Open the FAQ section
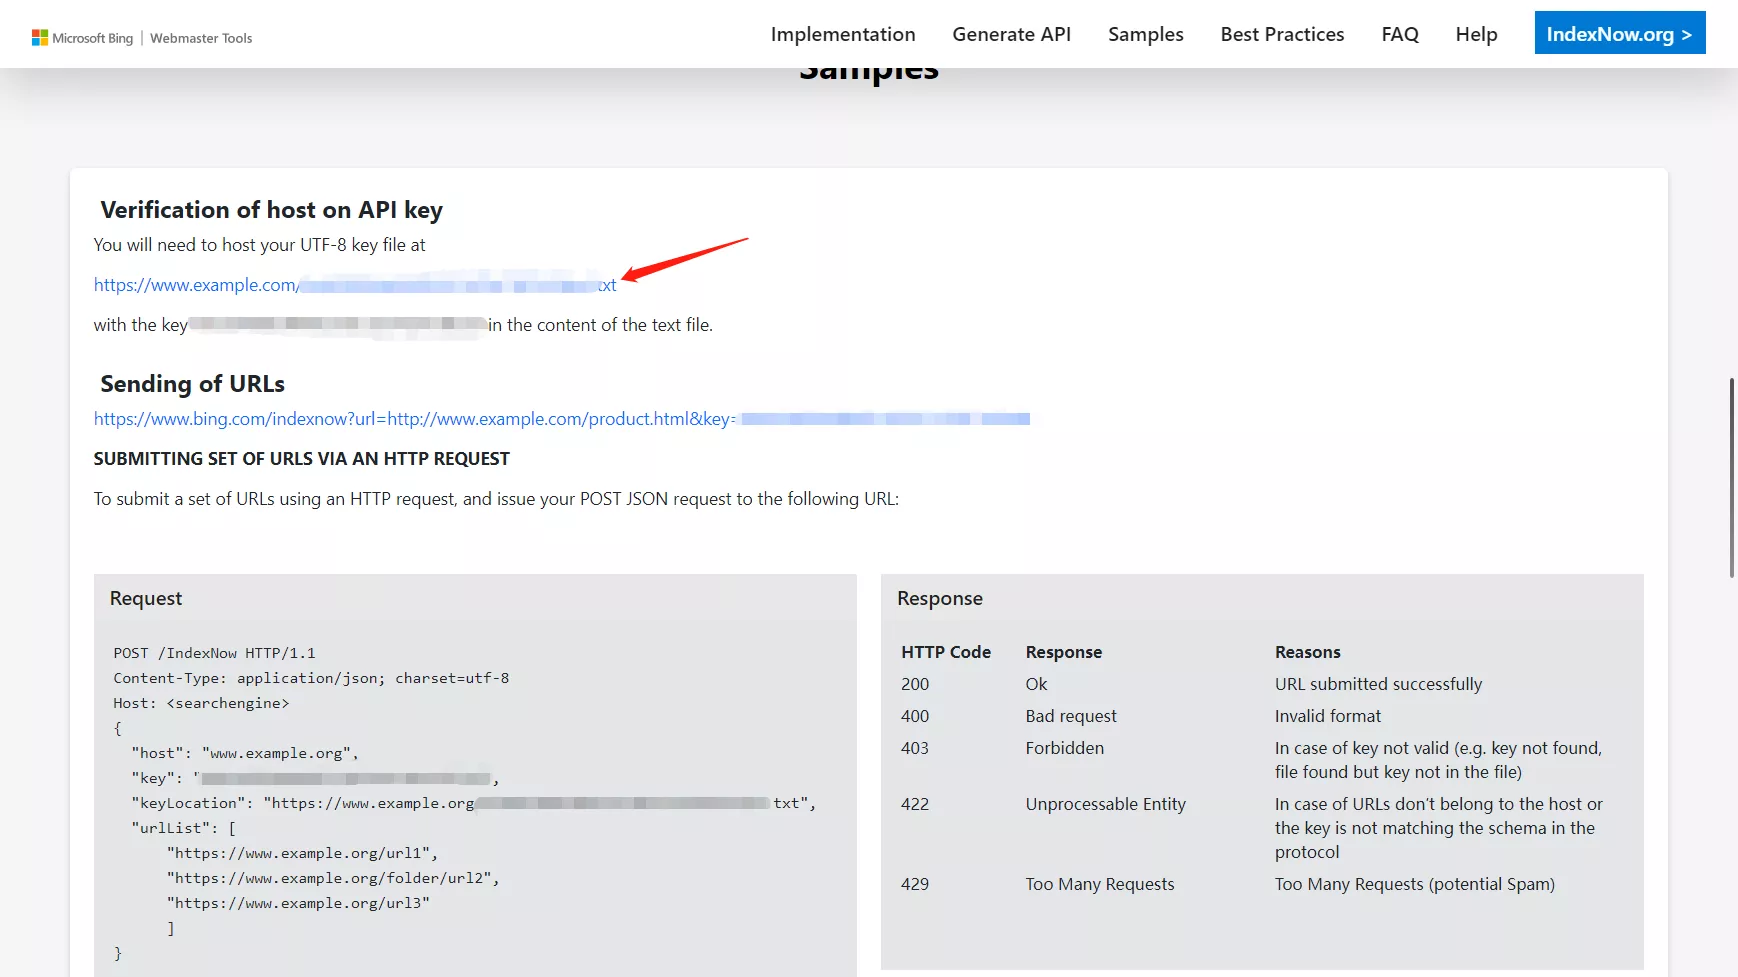 tap(1399, 33)
